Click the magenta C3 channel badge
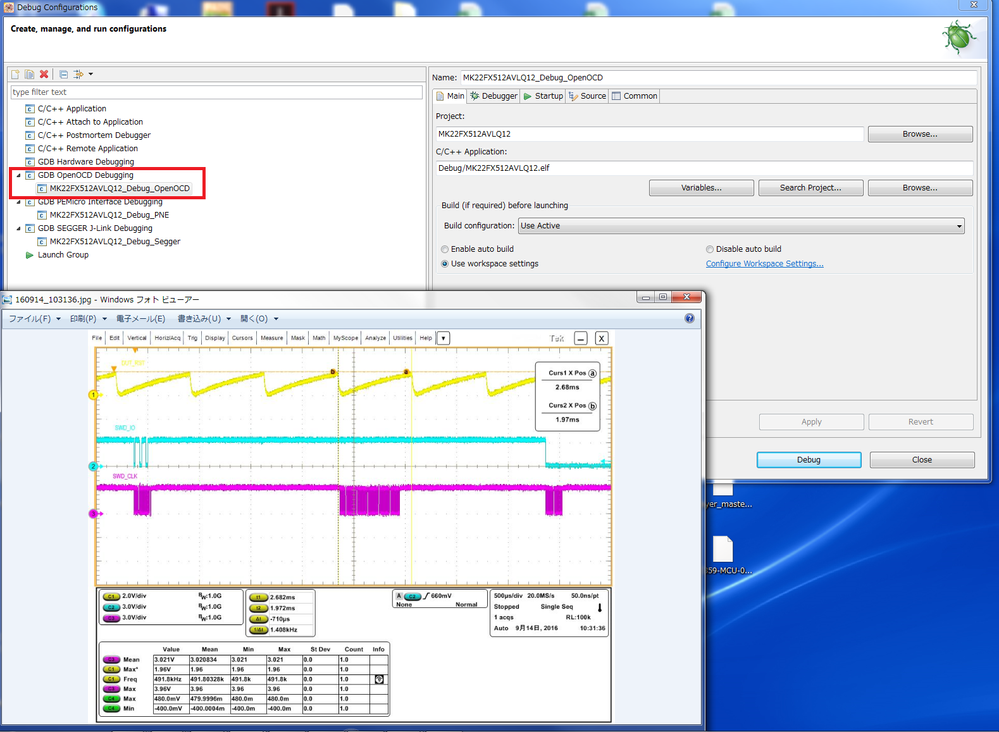The width and height of the screenshot is (999, 732). tap(111, 618)
